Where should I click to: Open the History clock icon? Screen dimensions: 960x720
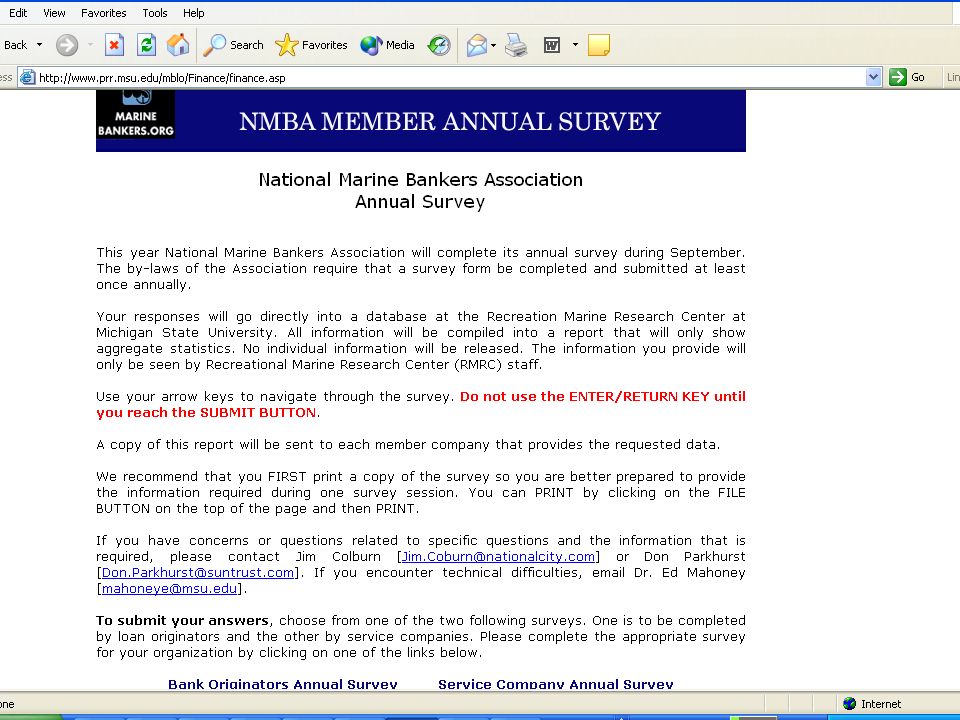(x=439, y=45)
